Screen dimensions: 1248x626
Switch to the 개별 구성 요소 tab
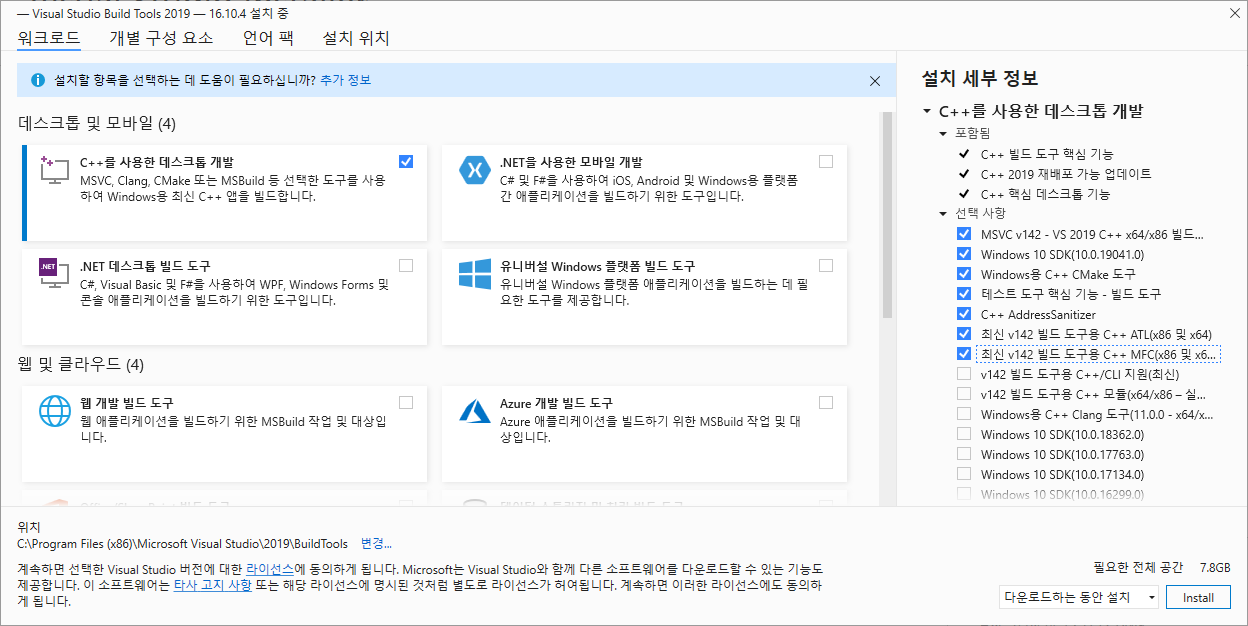tap(161, 39)
